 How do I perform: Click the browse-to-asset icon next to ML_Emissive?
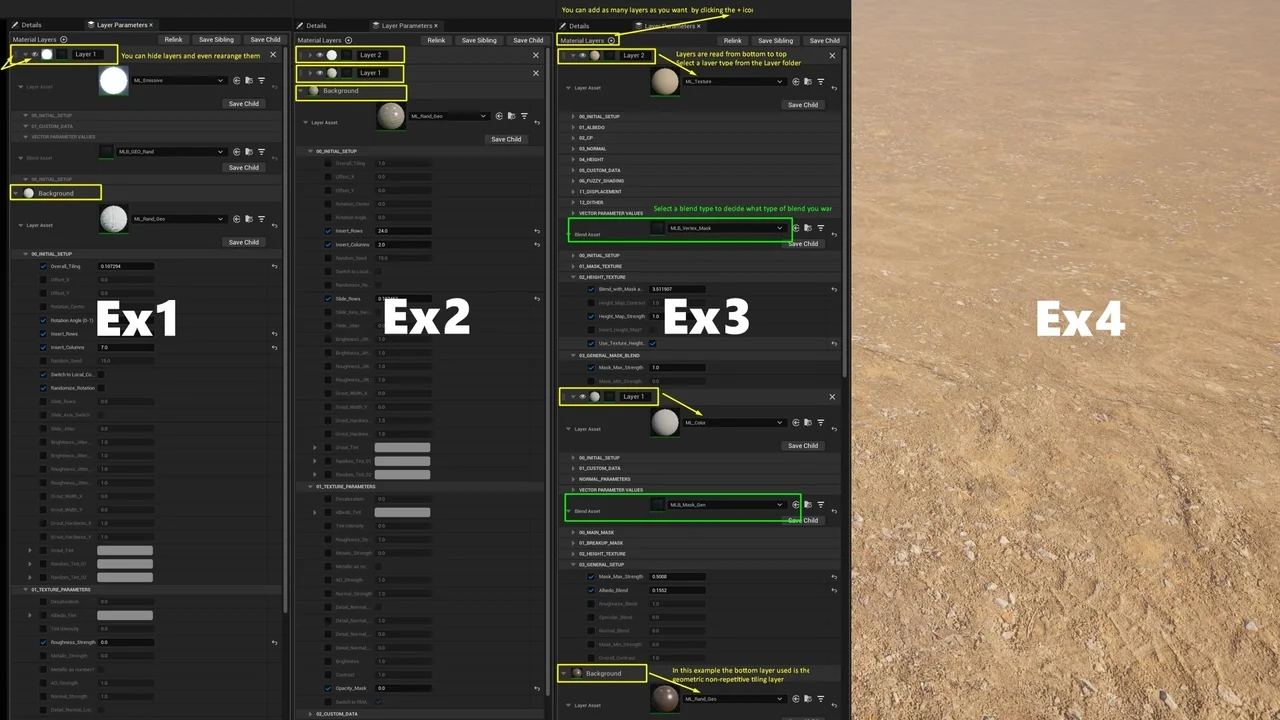(x=249, y=80)
